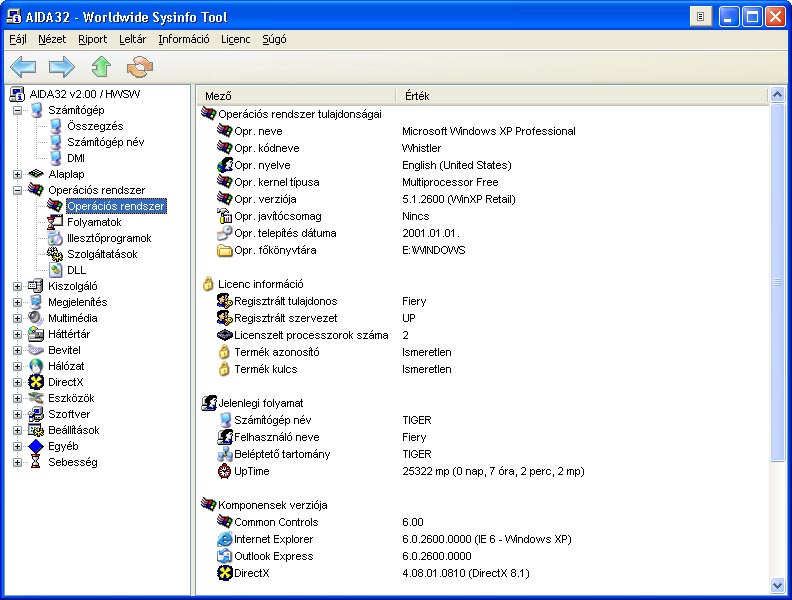Click the Illesztőprogramok tree icon
792x600 pixels.
[x=55, y=238]
